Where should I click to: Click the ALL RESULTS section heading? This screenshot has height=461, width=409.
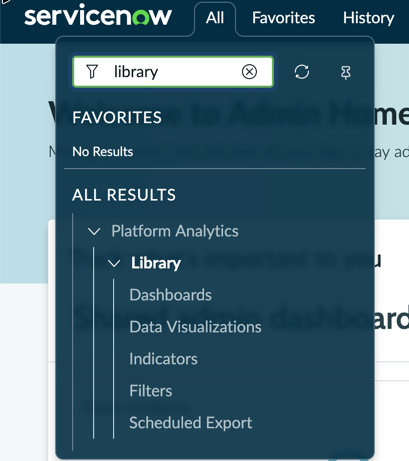coord(124,195)
